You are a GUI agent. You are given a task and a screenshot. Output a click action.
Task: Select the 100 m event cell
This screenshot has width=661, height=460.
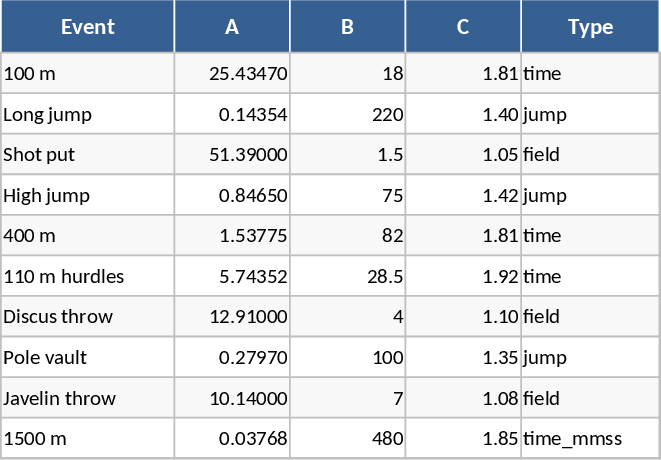coord(87,73)
